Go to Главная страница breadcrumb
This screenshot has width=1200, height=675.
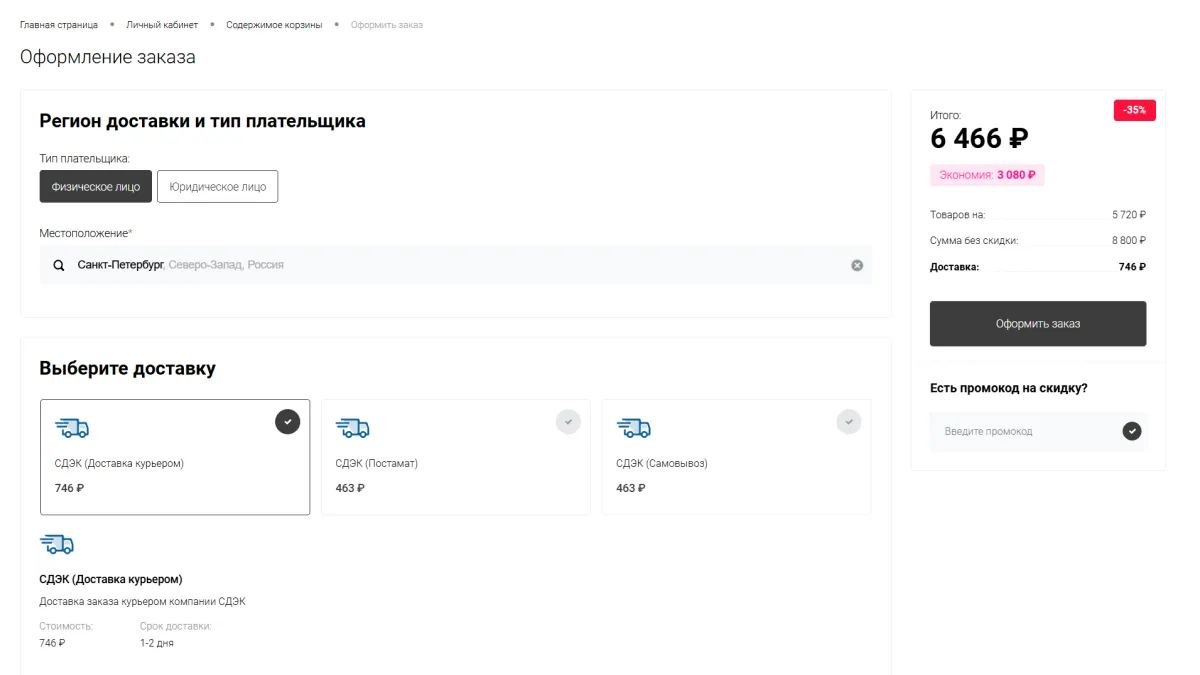tap(59, 25)
